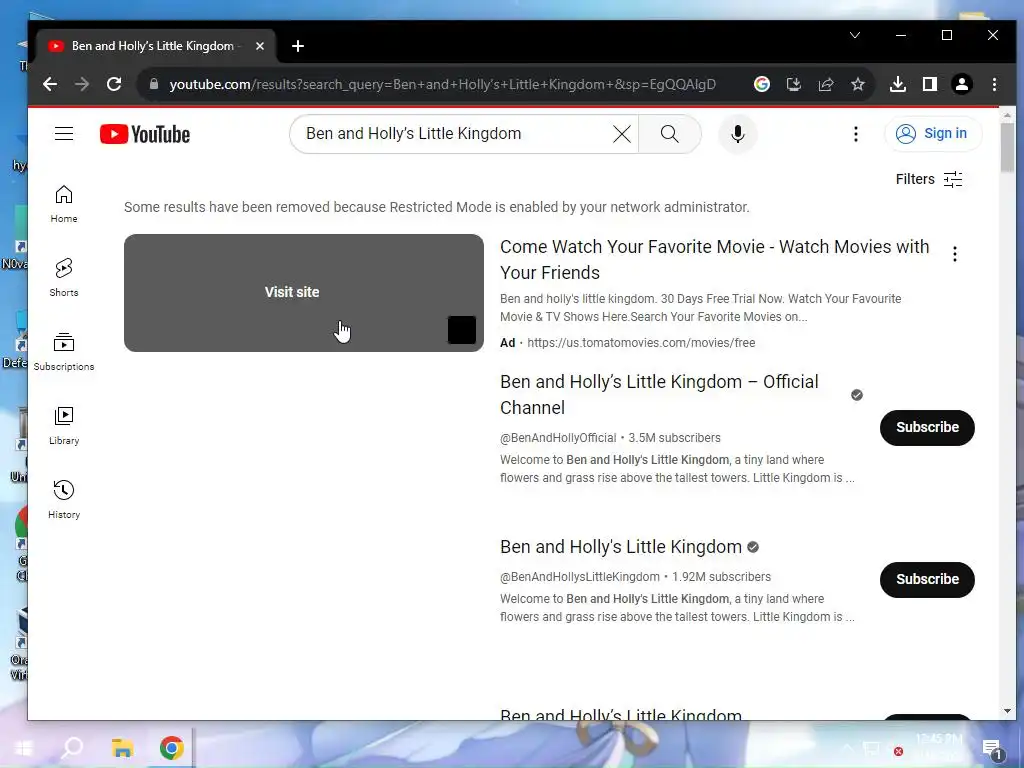
Task: View site info via padlock icon
Action: pos(153,84)
